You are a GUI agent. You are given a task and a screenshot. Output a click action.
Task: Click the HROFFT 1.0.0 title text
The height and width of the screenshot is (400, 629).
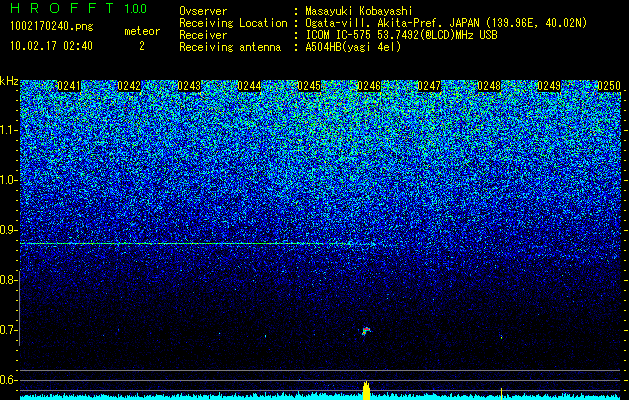(x=79, y=8)
